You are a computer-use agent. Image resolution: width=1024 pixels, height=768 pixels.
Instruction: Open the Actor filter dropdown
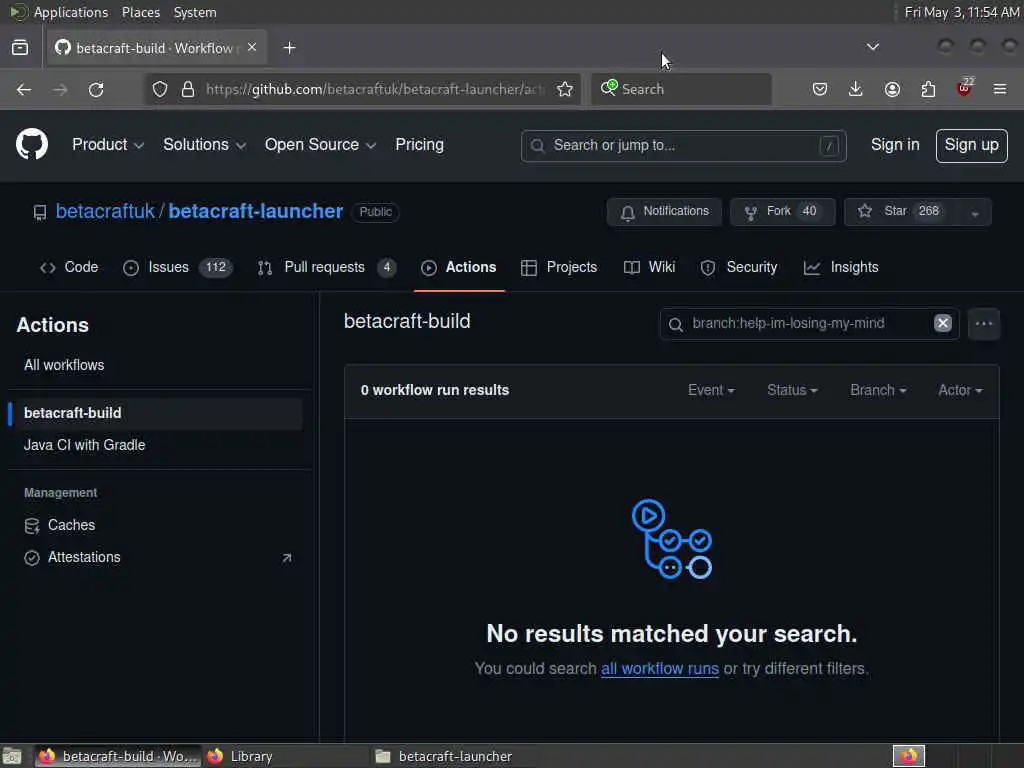pyautogui.click(x=960, y=391)
